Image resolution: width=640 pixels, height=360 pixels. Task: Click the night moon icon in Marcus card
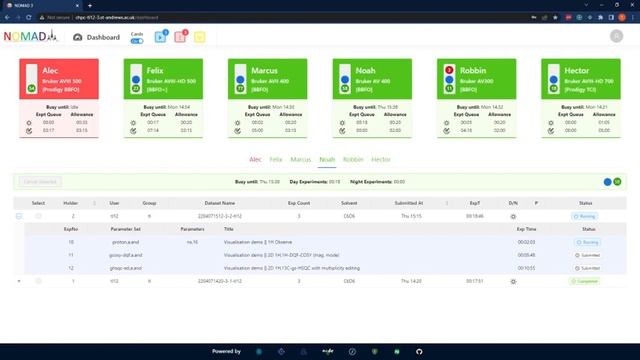pyautogui.click(x=238, y=131)
